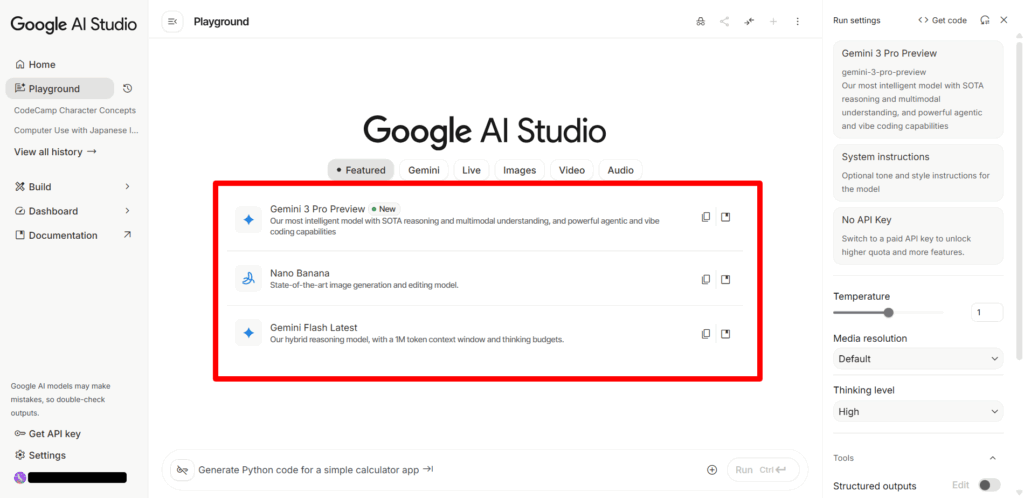1024x498 pixels.
Task: Collapse the Tools section
Action: 992,458
